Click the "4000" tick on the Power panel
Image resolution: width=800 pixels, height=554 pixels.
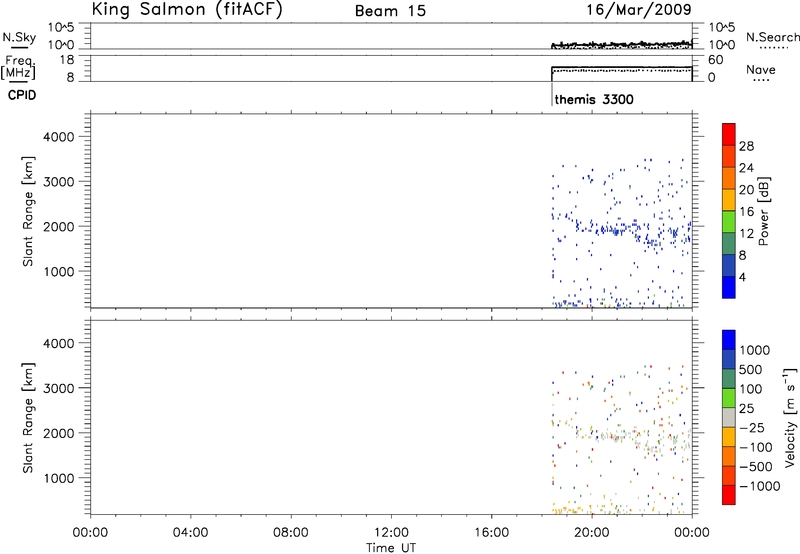coord(59,137)
